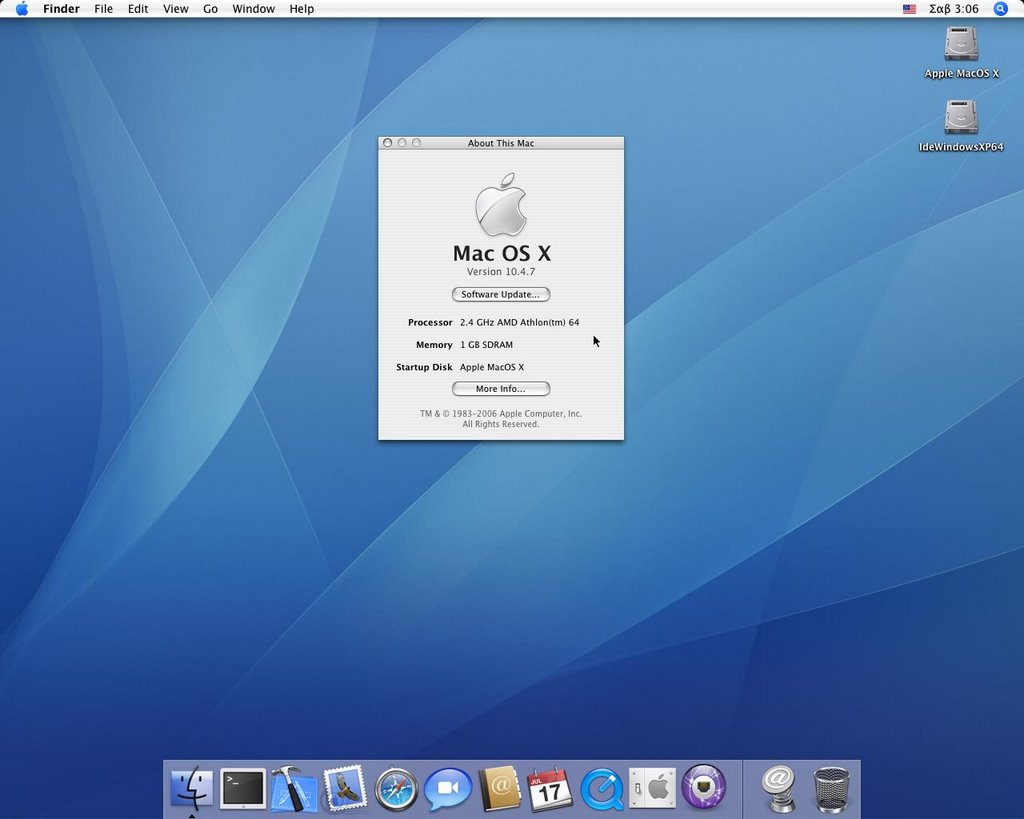Viewport: 1024px width, 819px height.
Task: Open iChat camera bubble in Dock
Action: 448,788
